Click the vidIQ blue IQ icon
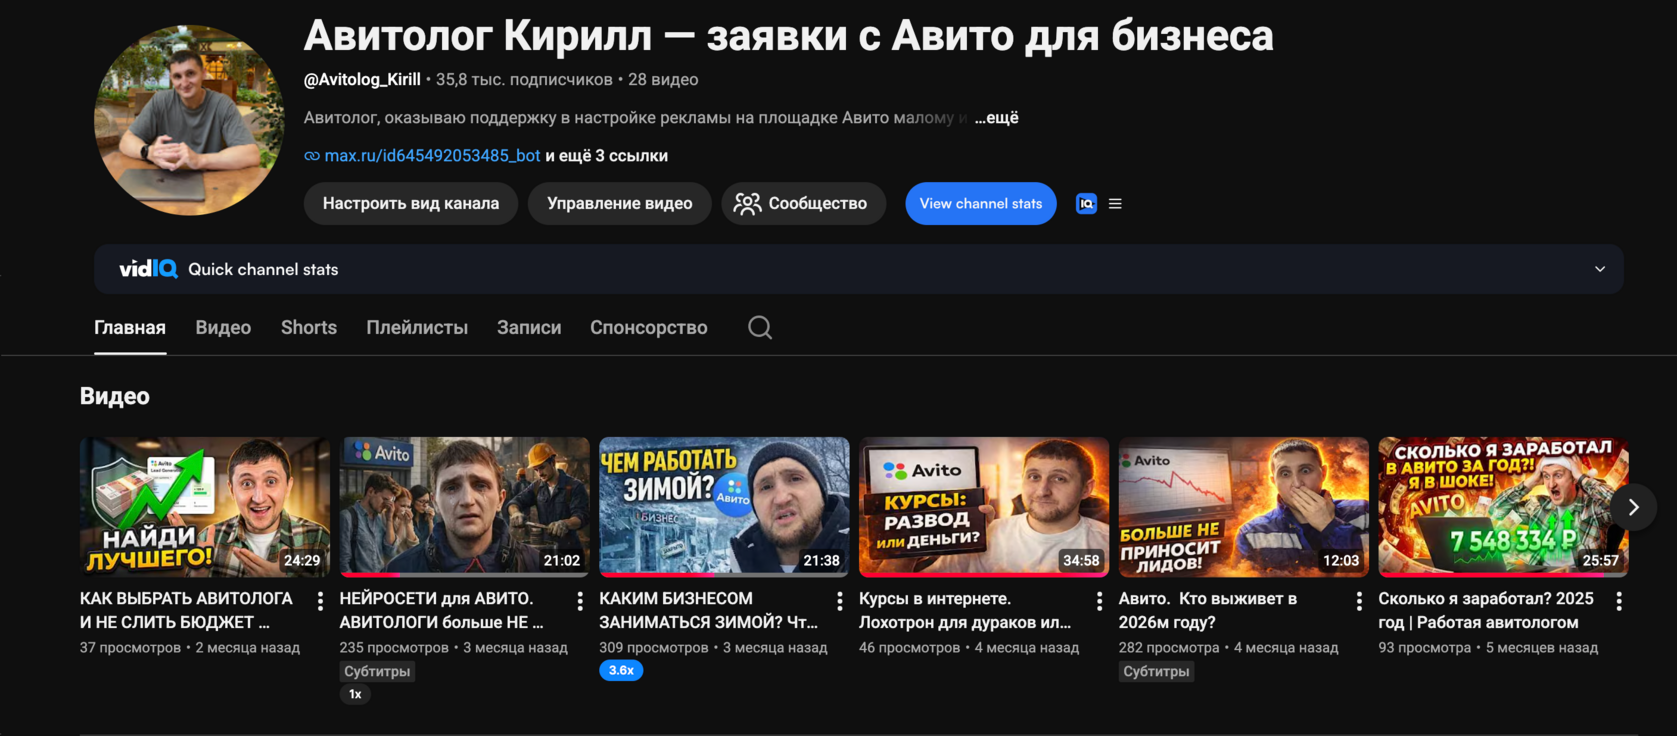Screen dimensions: 1677x736 [x=1086, y=204]
